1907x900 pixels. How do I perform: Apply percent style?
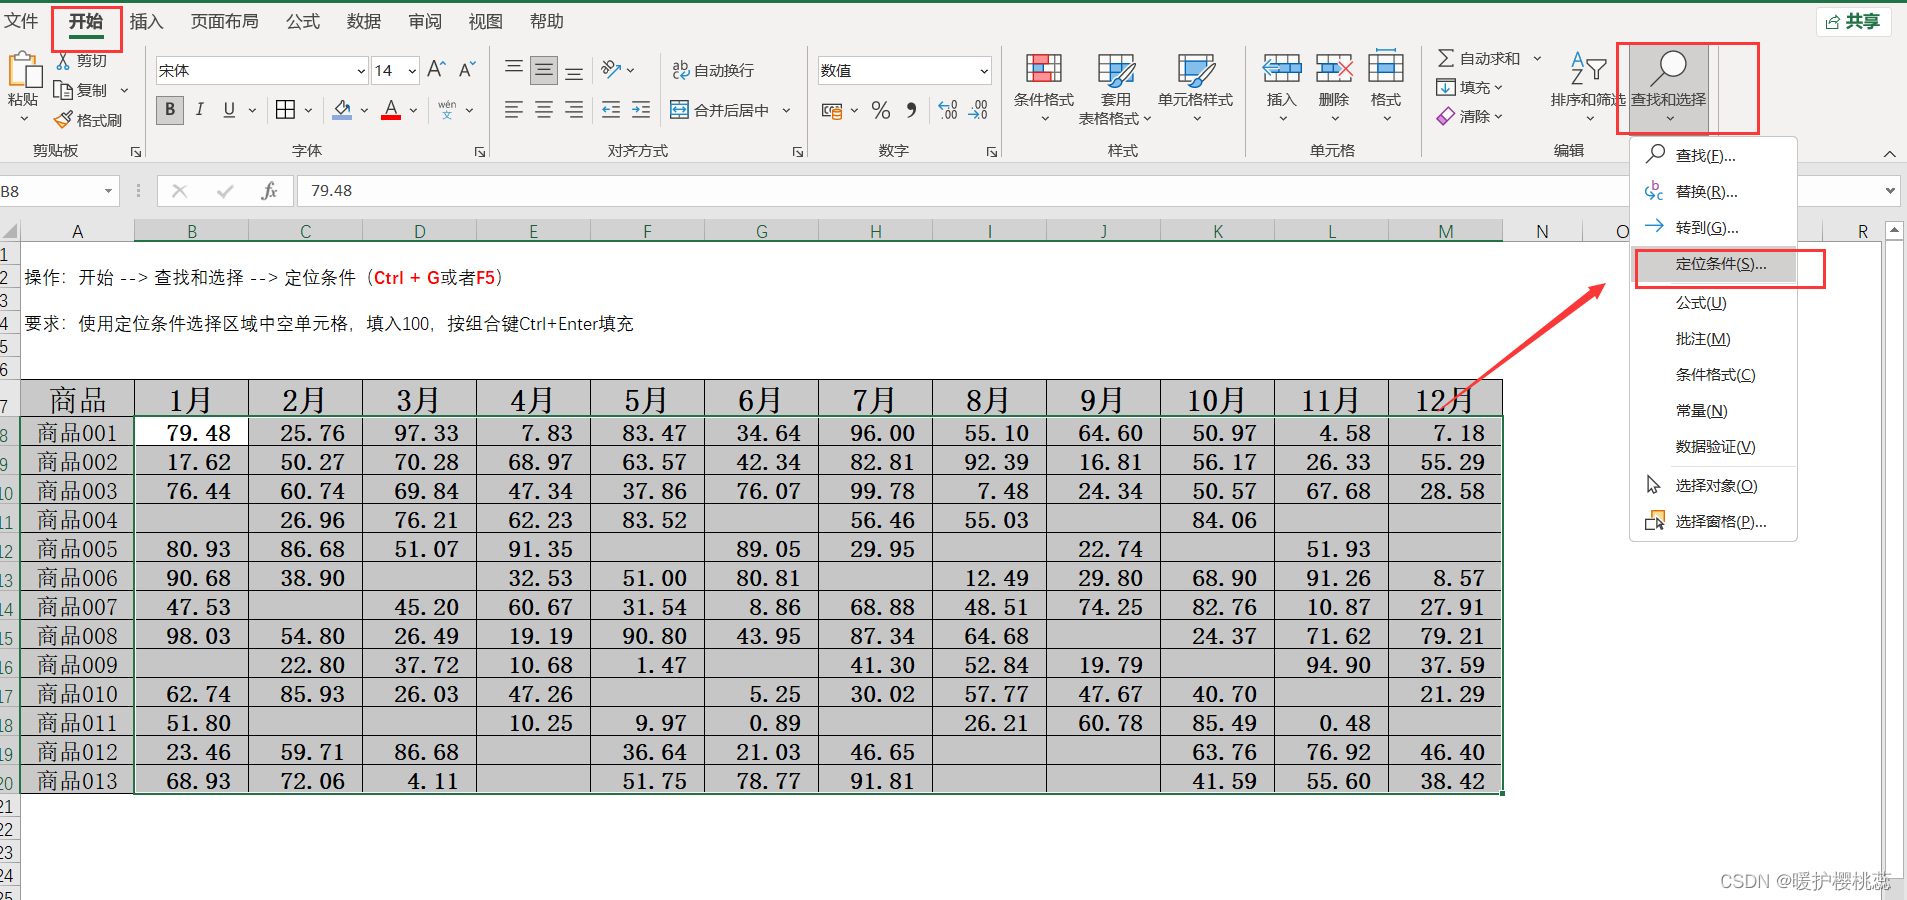(881, 110)
